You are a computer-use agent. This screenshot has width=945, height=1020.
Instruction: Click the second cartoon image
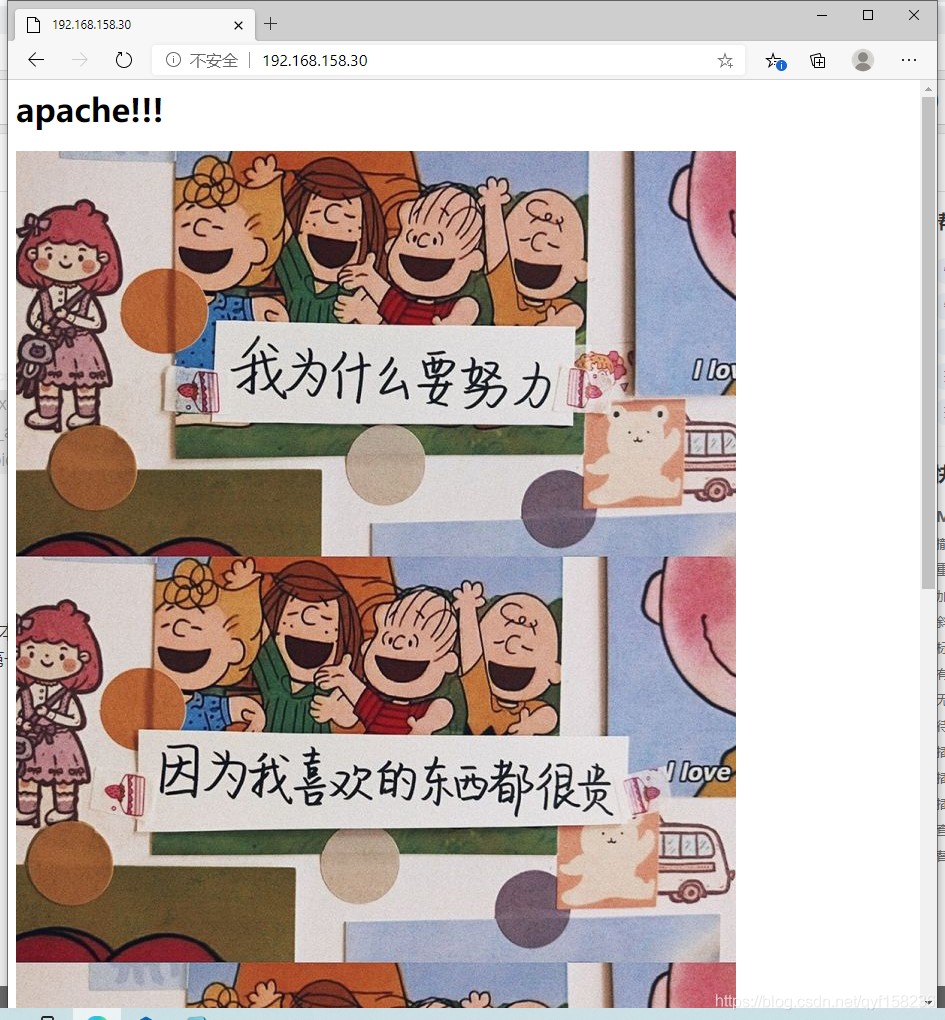[376, 759]
